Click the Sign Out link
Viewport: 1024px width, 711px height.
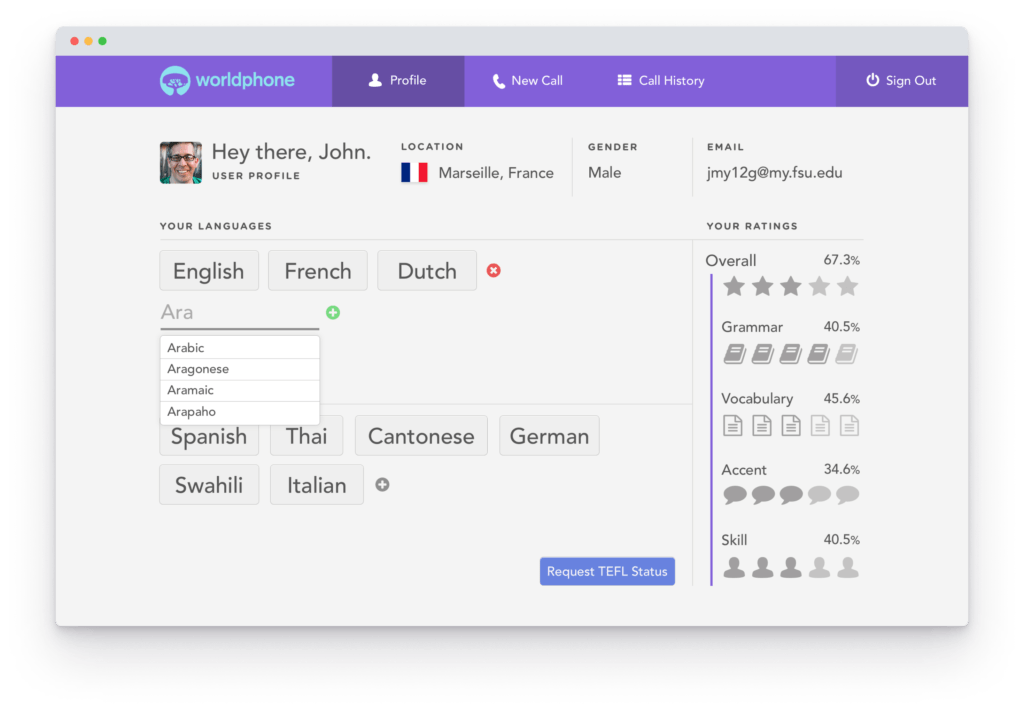click(x=909, y=81)
